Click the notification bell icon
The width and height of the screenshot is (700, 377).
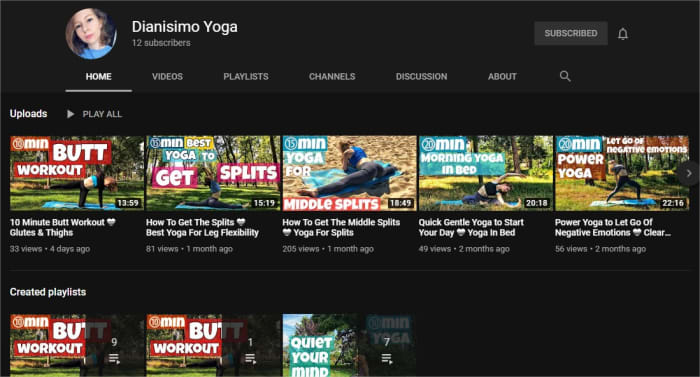[x=623, y=34]
